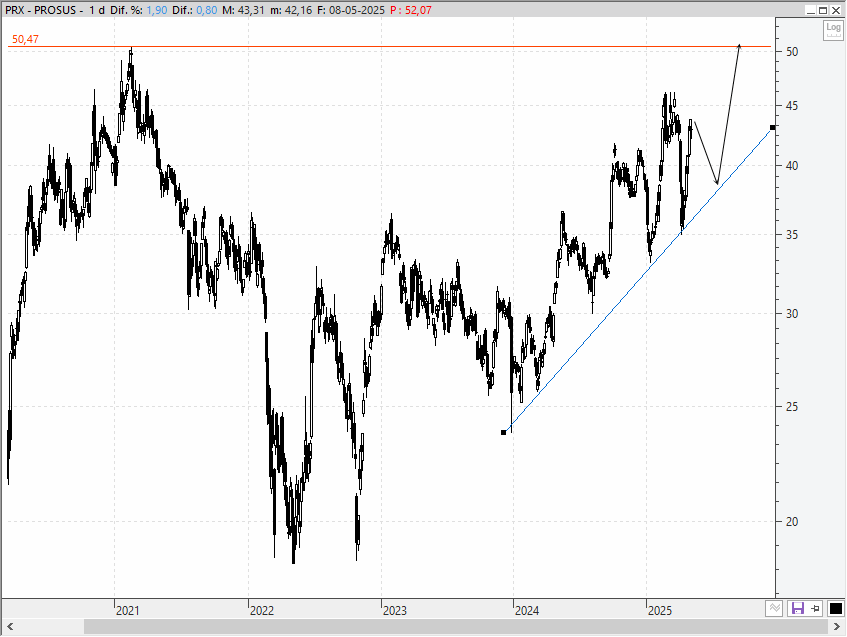Click the 25 price axis label

pyautogui.click(x=792, y=407)
